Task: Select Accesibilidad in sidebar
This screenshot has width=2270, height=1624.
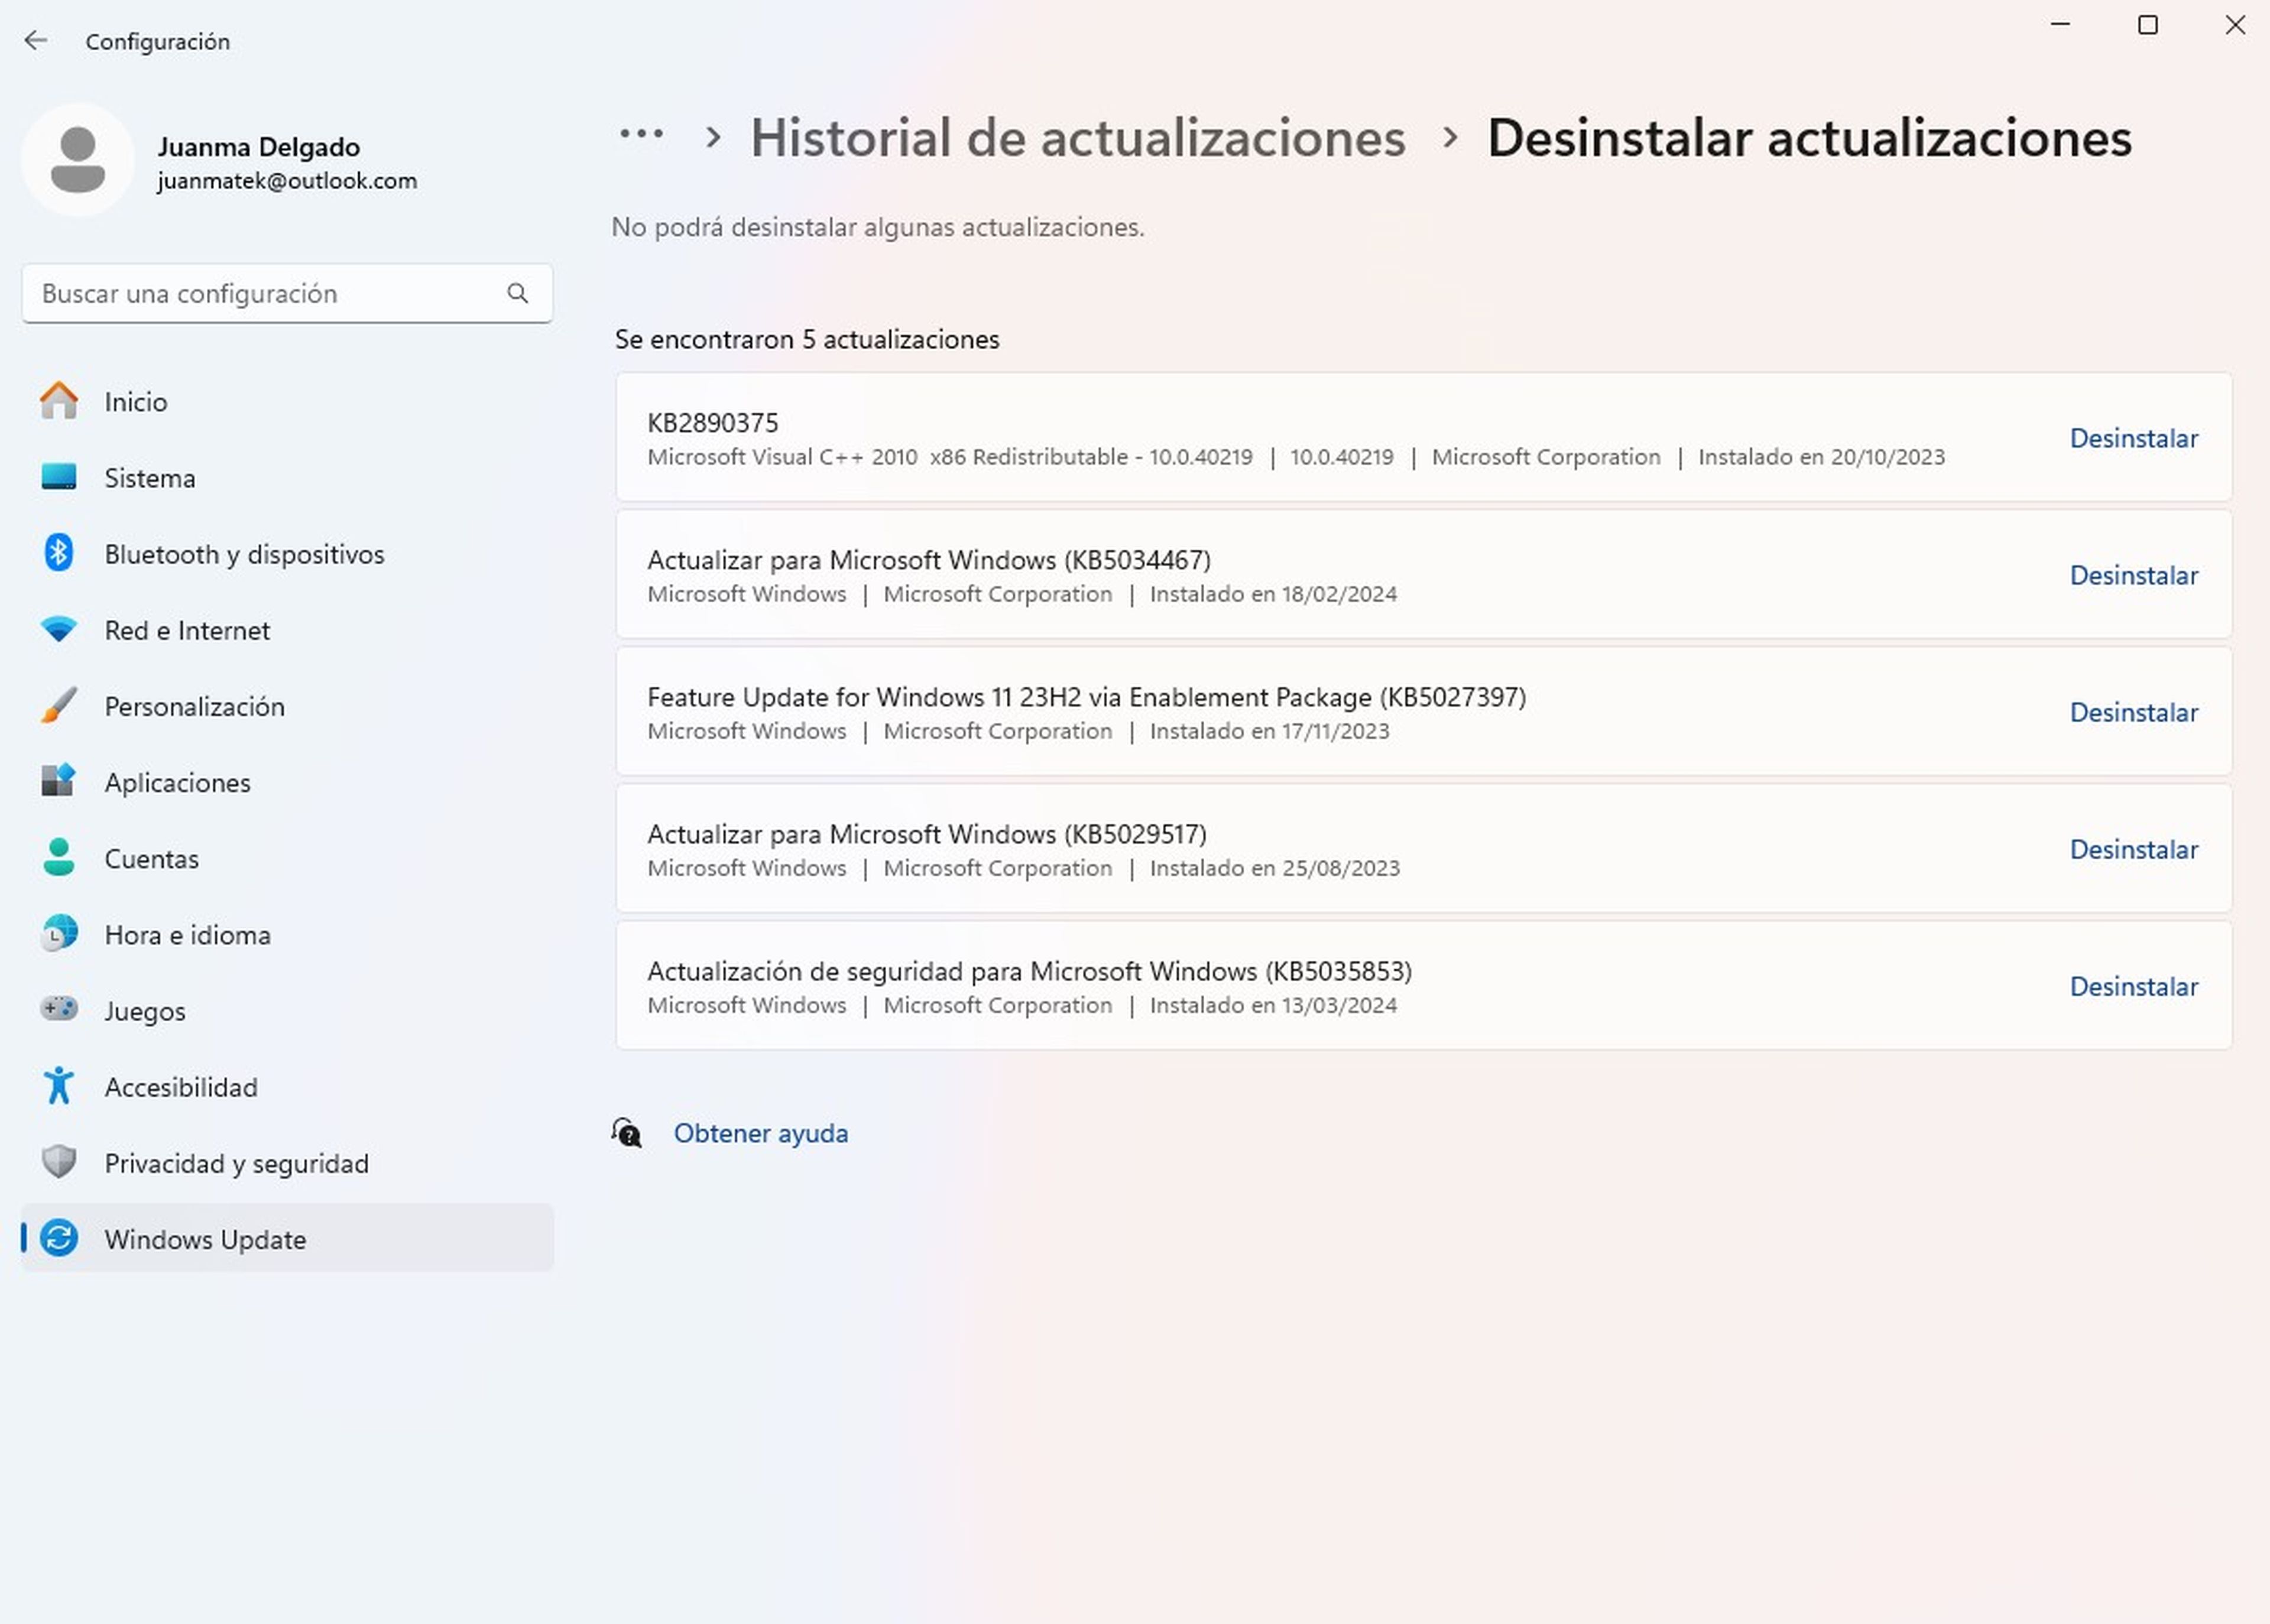Action: point(287,1087)
